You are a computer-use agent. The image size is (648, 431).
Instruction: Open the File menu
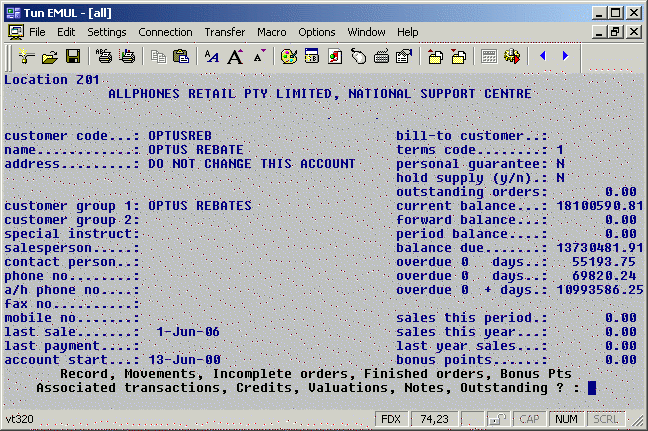point(37,32)
